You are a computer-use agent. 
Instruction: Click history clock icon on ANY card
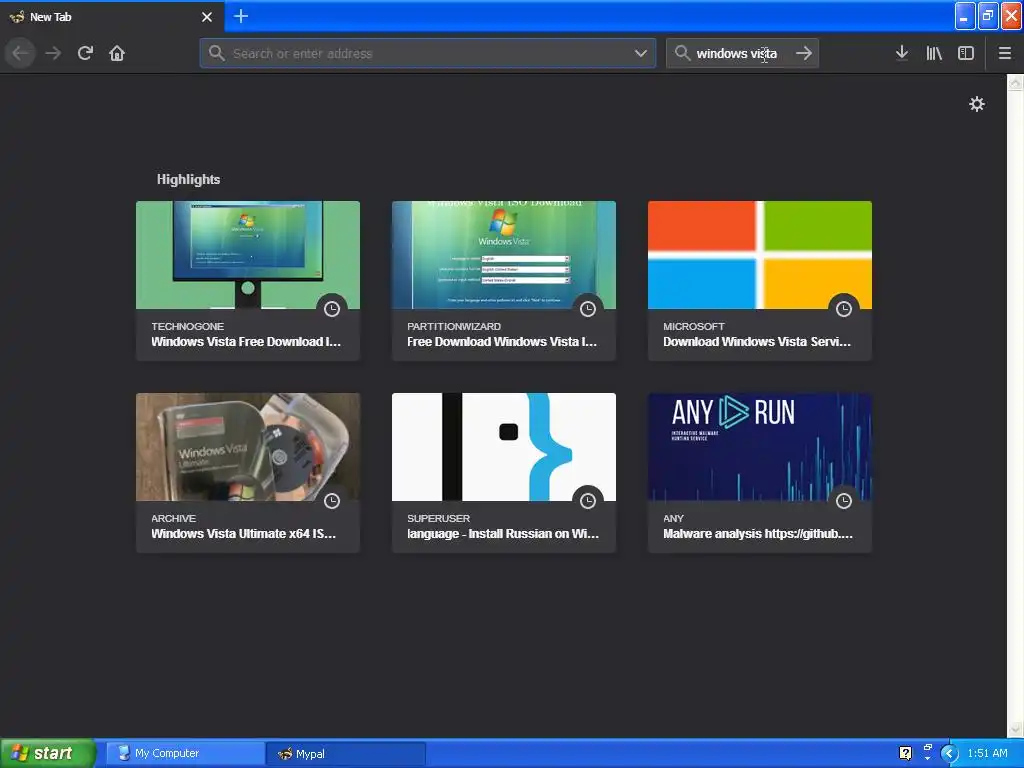pyautogui.click(x=844, y=501)
